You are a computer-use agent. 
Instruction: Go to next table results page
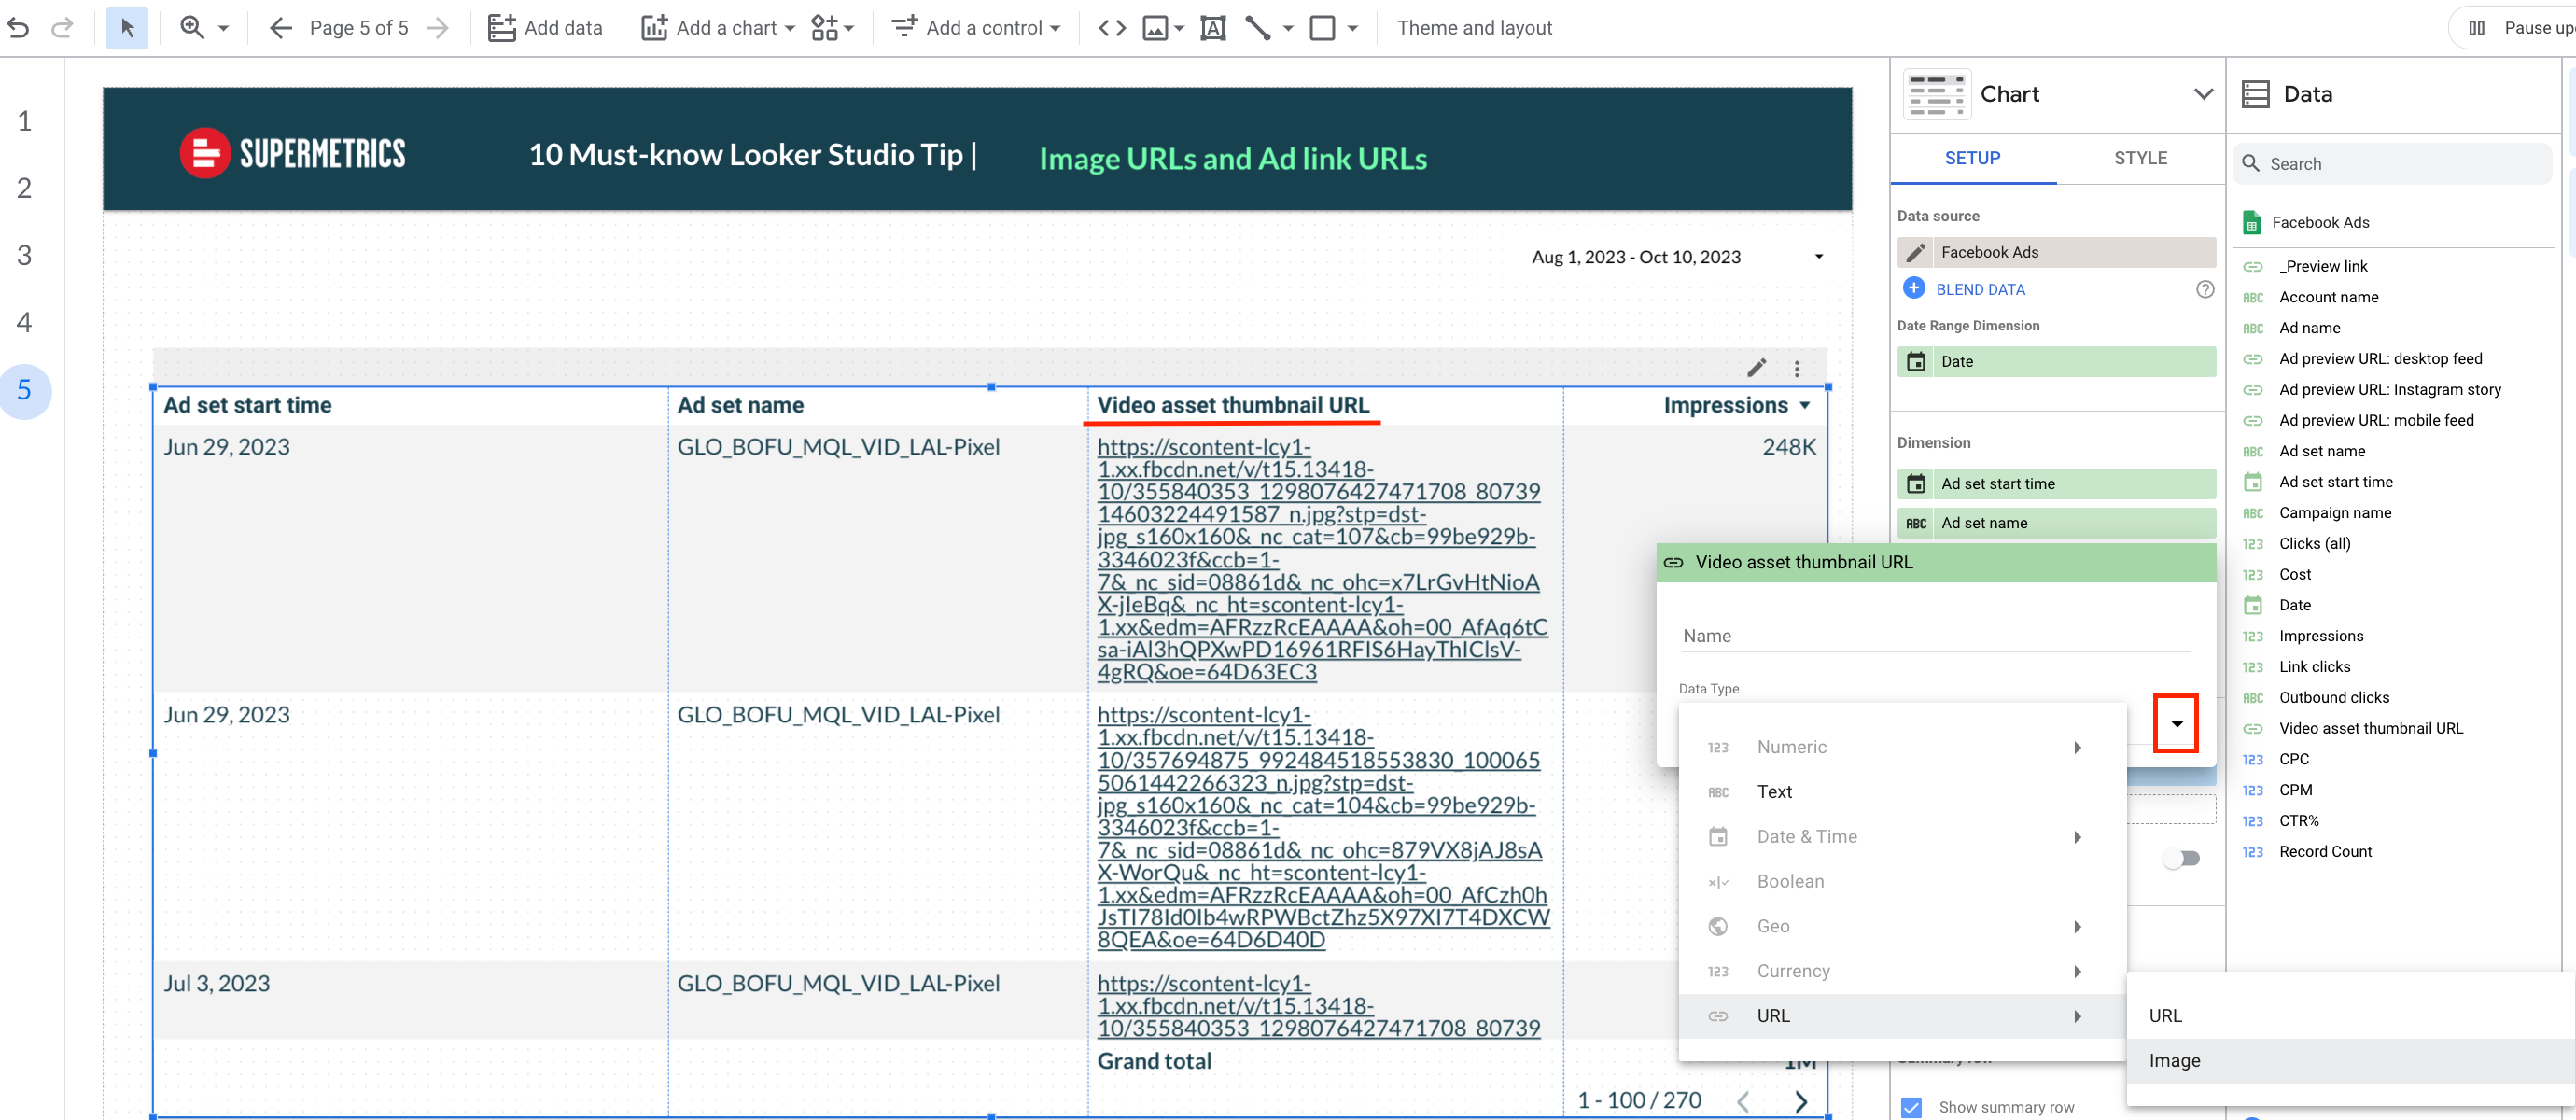tap(1801, 1100)
